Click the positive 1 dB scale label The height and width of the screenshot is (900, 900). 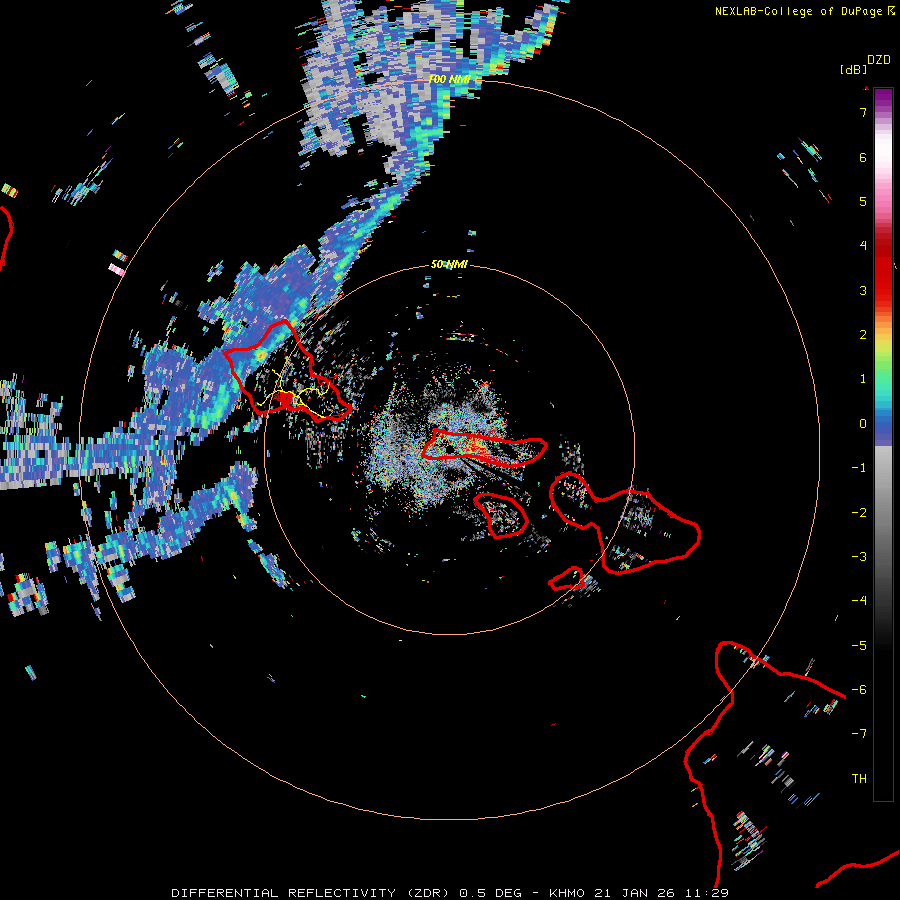pos(863,379)
